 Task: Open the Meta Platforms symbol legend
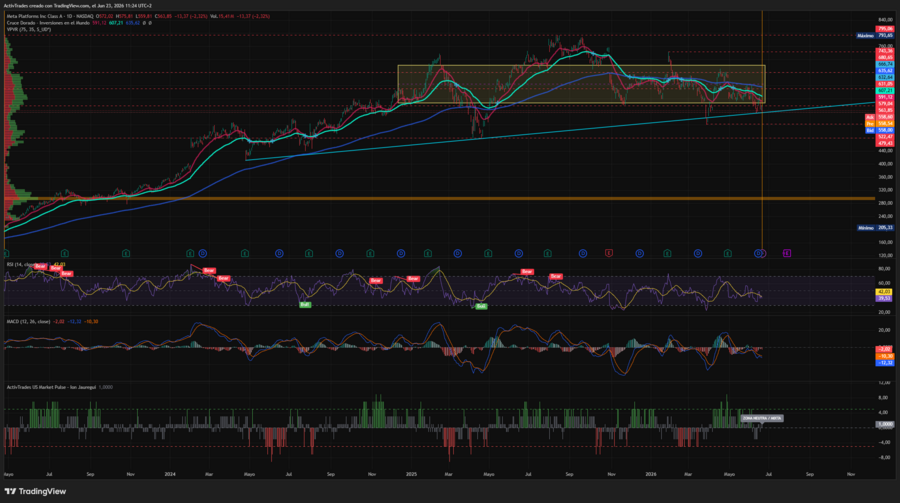coord(51,16)
